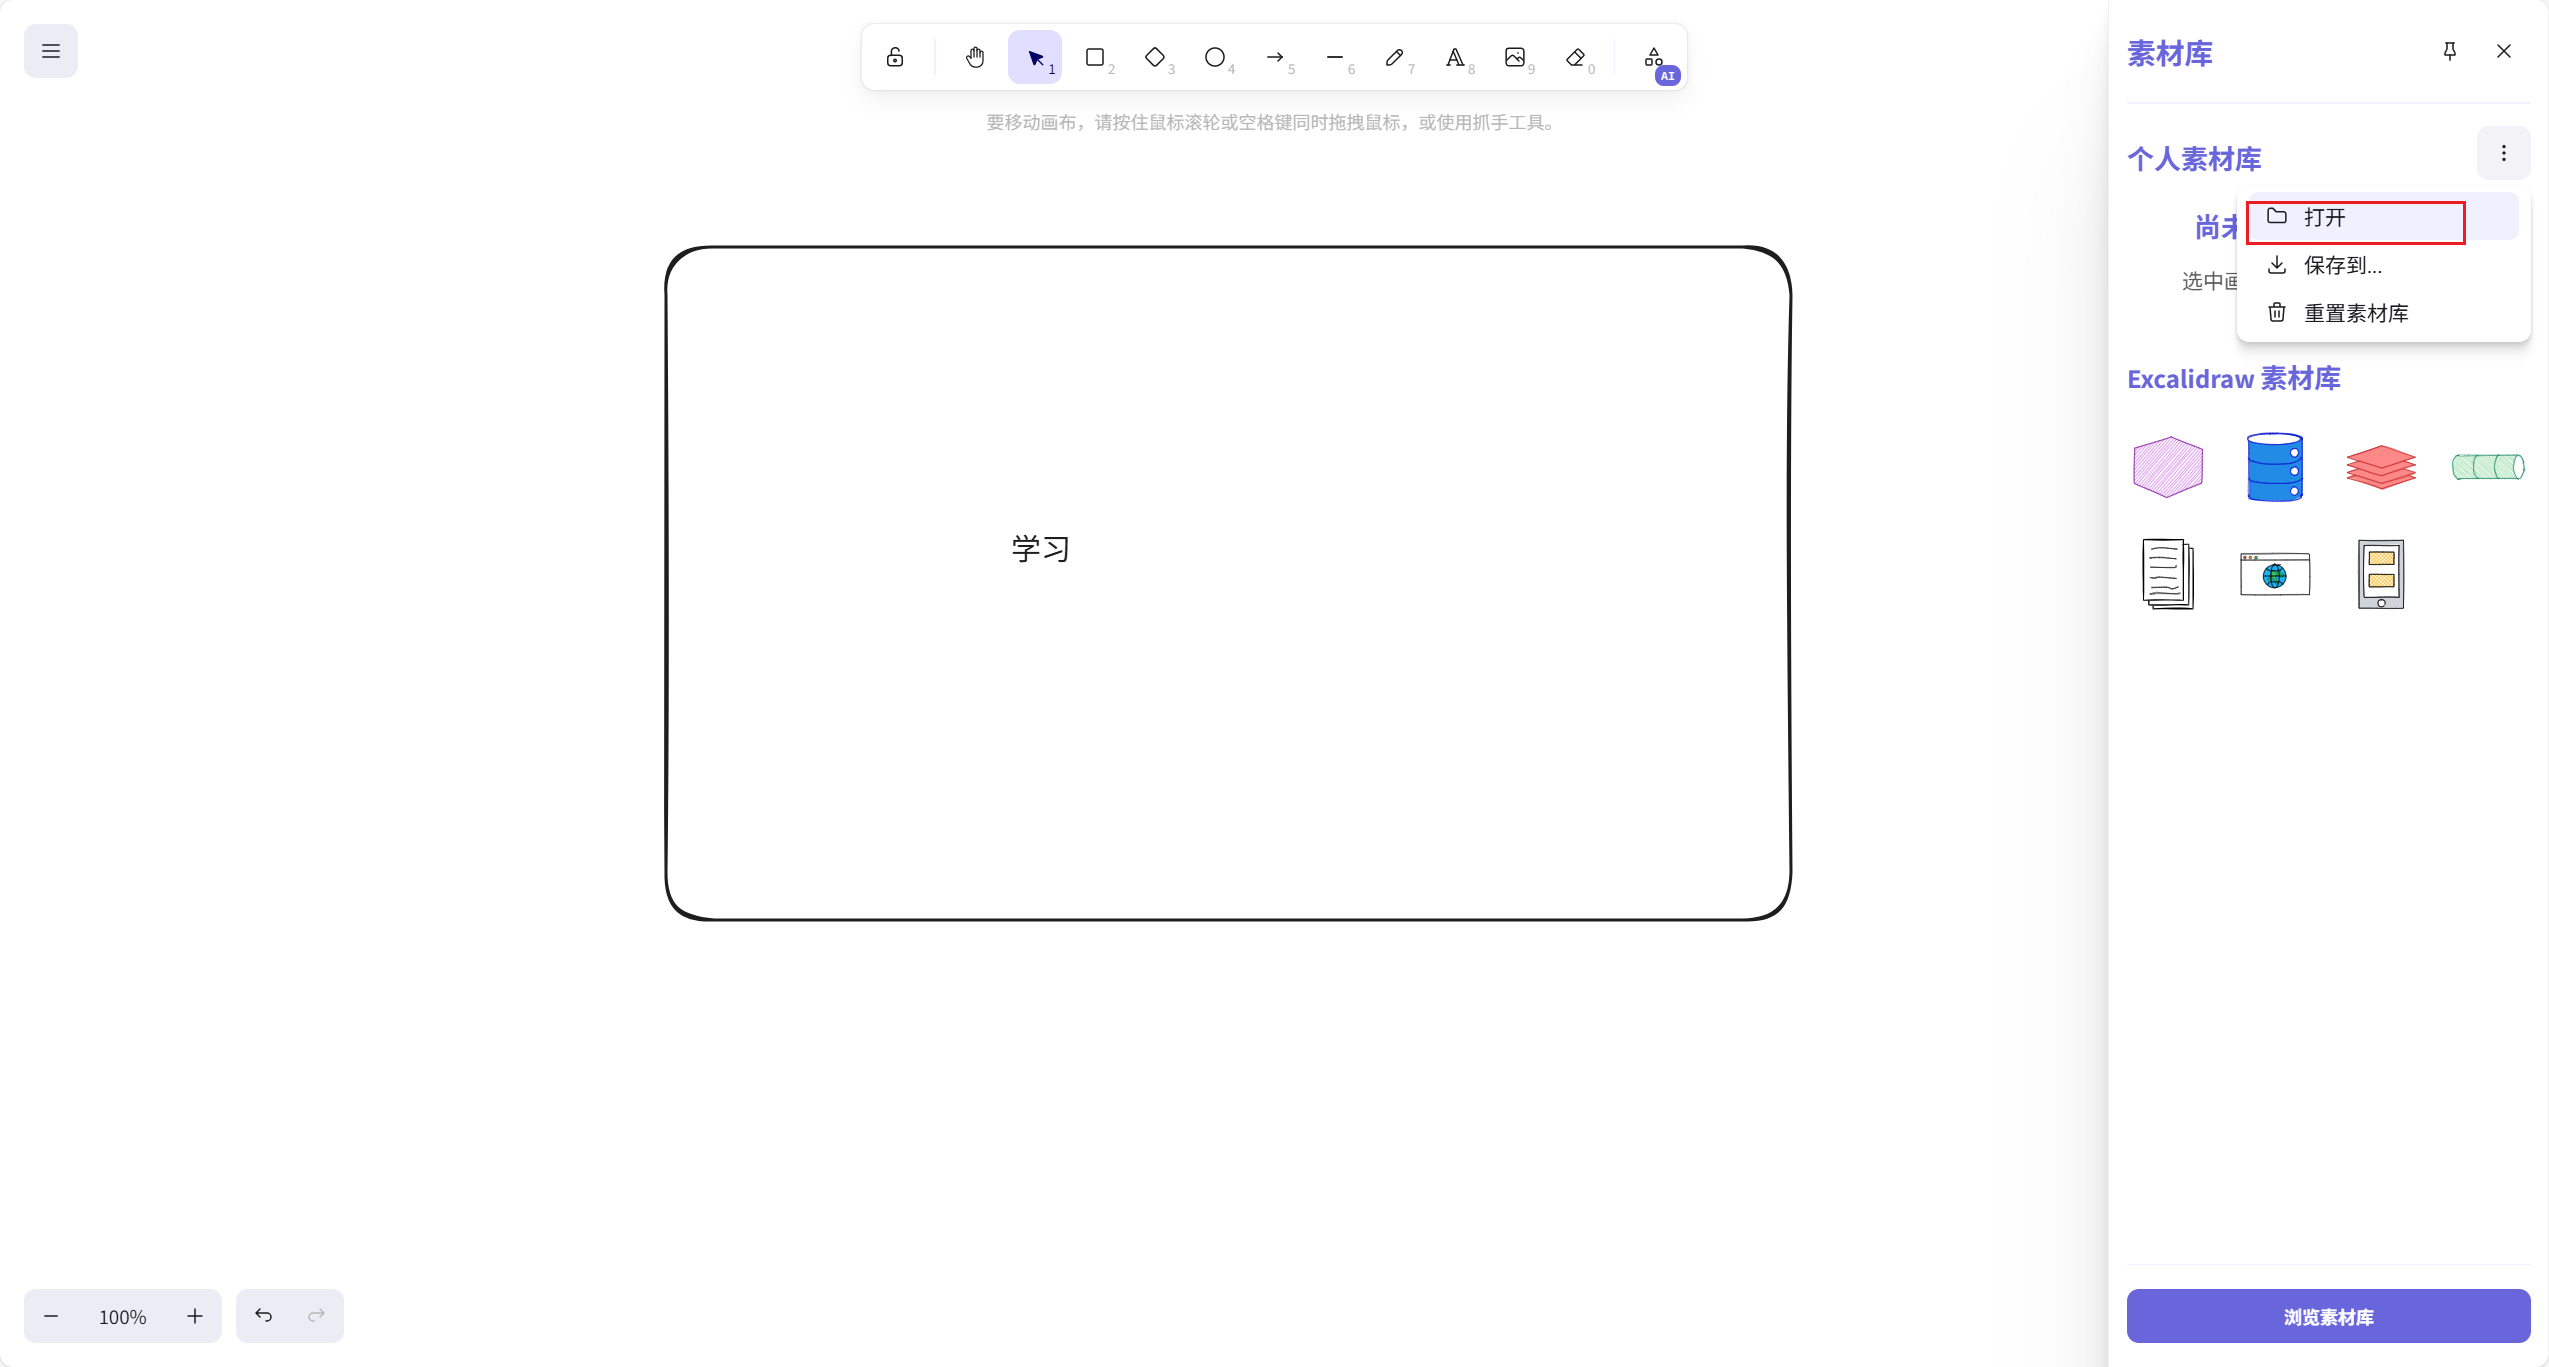Zoom in with the plus button

(195, 1316)
